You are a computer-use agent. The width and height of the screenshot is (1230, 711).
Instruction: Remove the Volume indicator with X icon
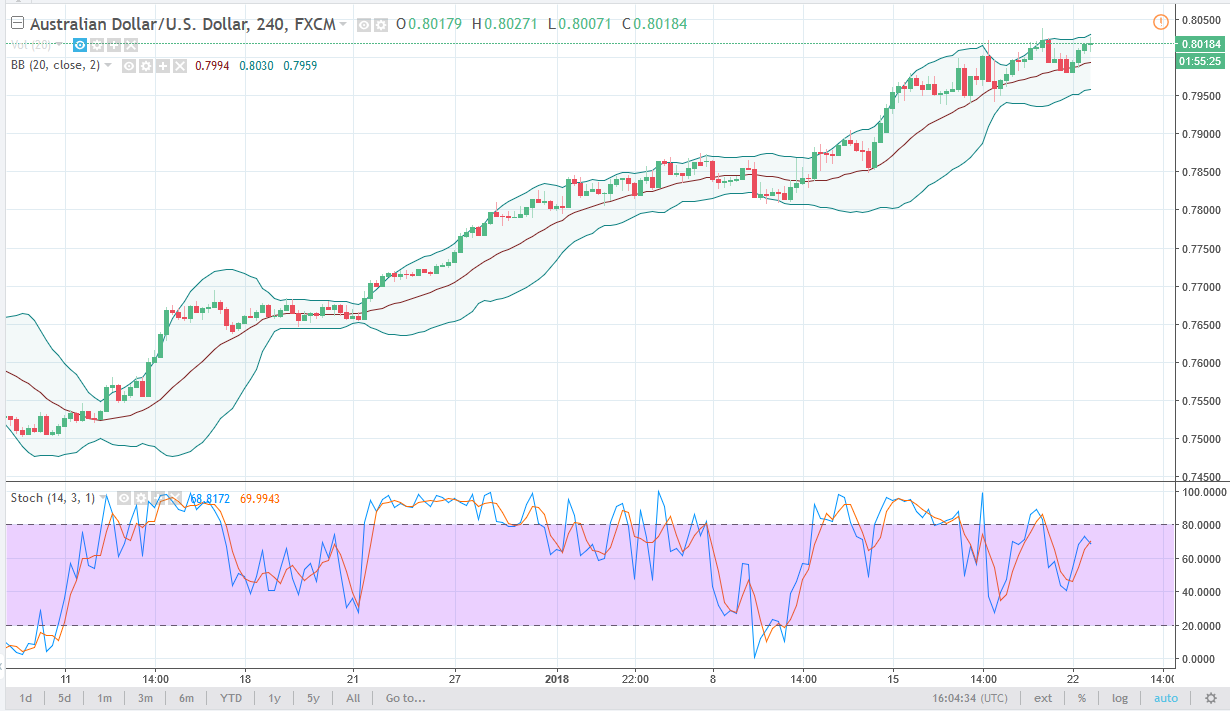(130, 45)
